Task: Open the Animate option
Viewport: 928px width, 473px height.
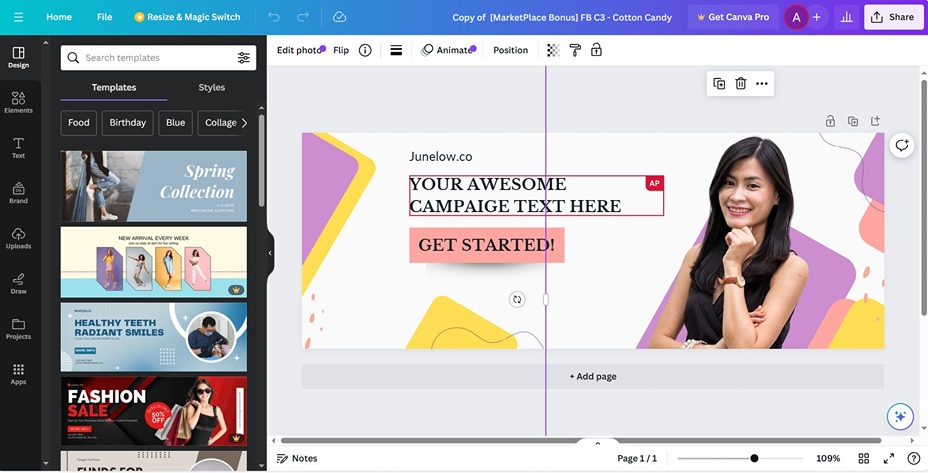Action: (x=448, y=50)
